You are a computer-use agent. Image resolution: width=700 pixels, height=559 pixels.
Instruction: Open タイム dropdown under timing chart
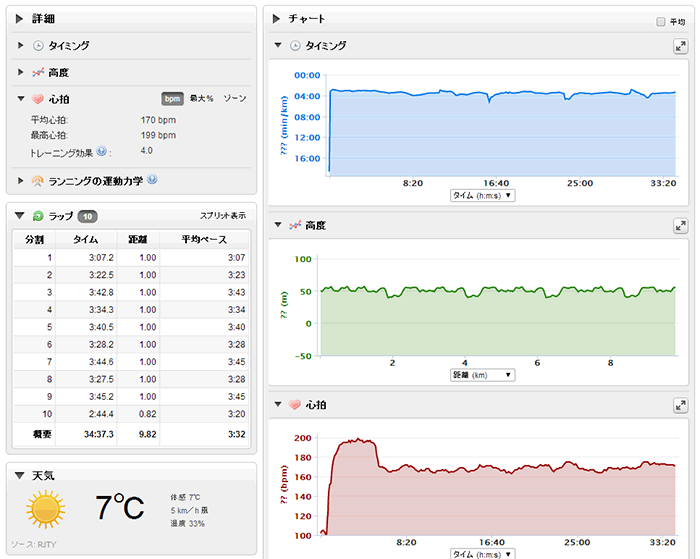tap(483, 196)
